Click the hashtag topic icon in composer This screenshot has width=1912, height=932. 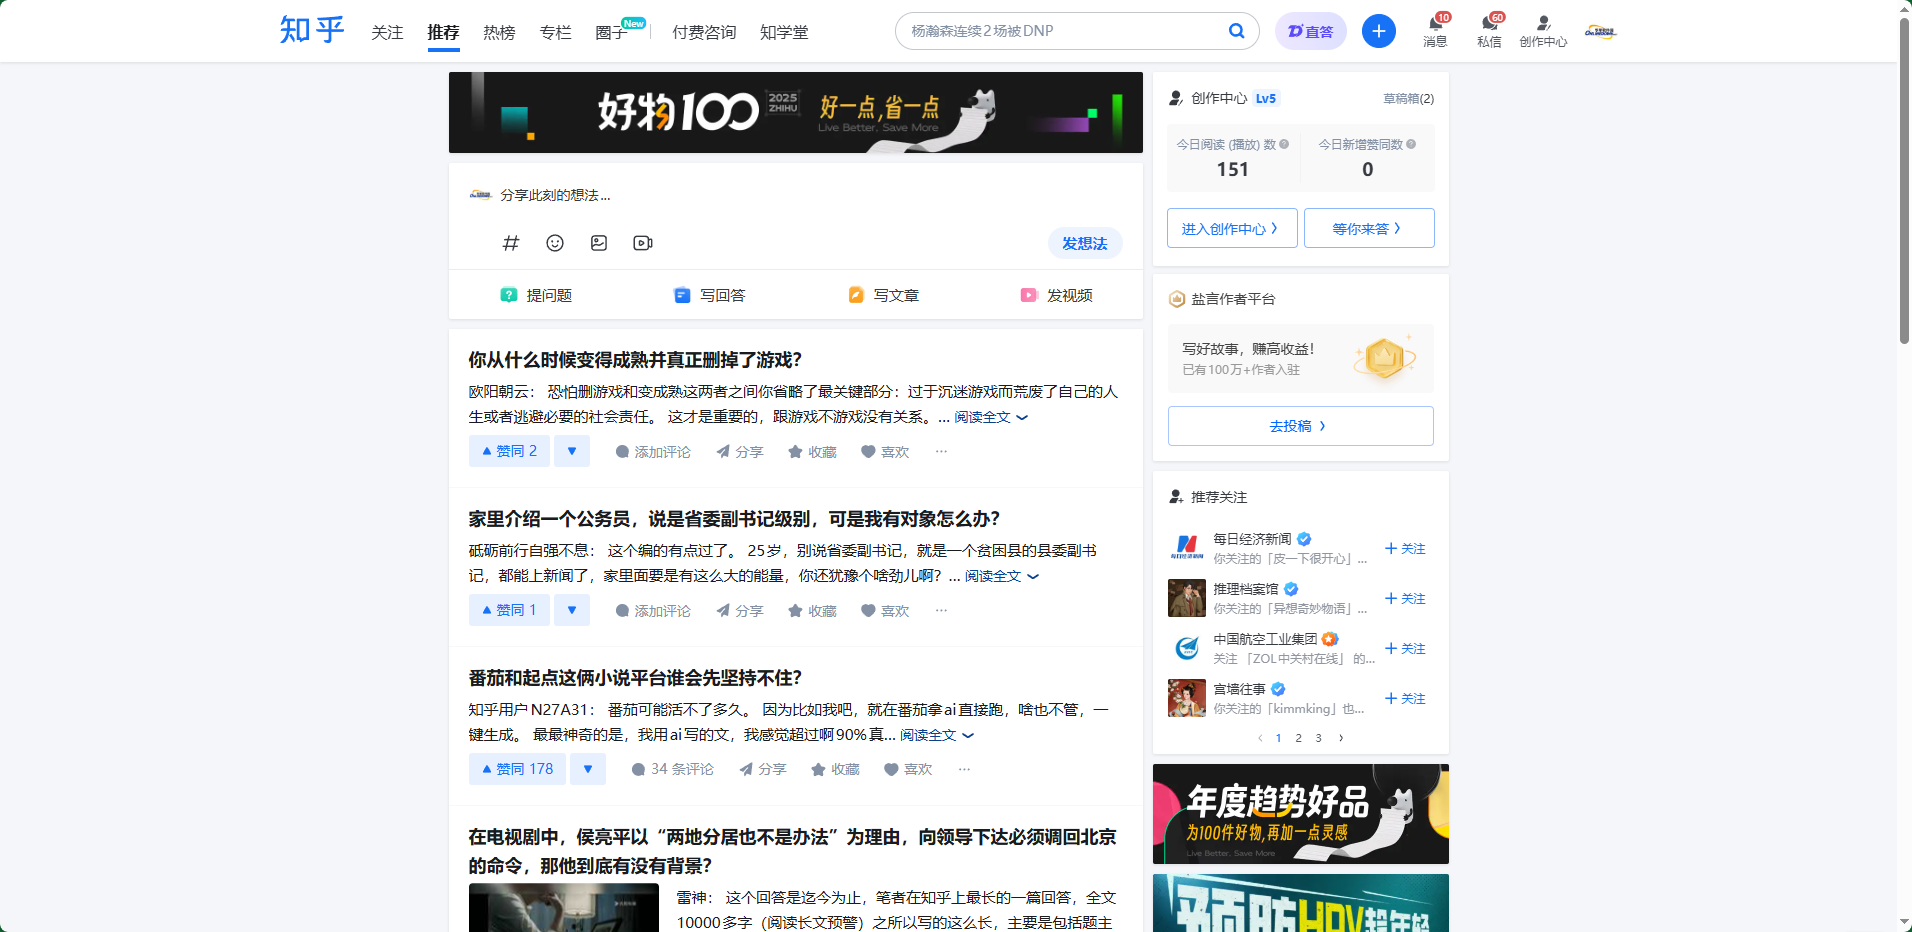[511, 243]
